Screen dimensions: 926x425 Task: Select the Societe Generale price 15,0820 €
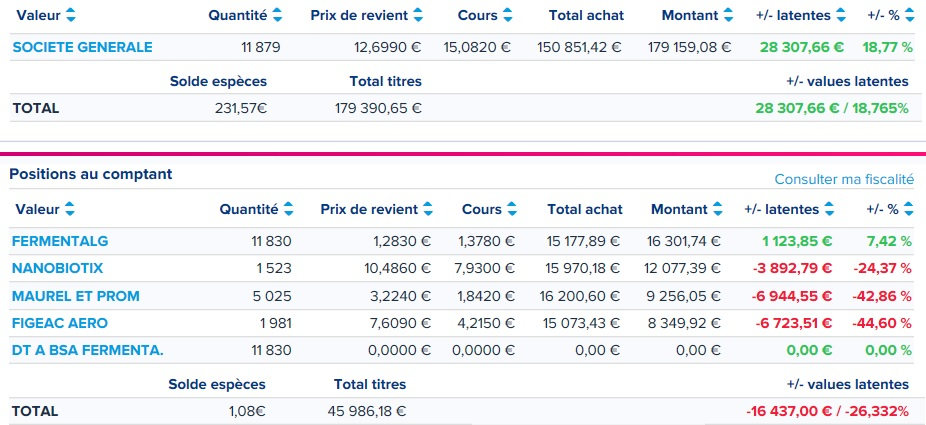(x=477, y=47)
